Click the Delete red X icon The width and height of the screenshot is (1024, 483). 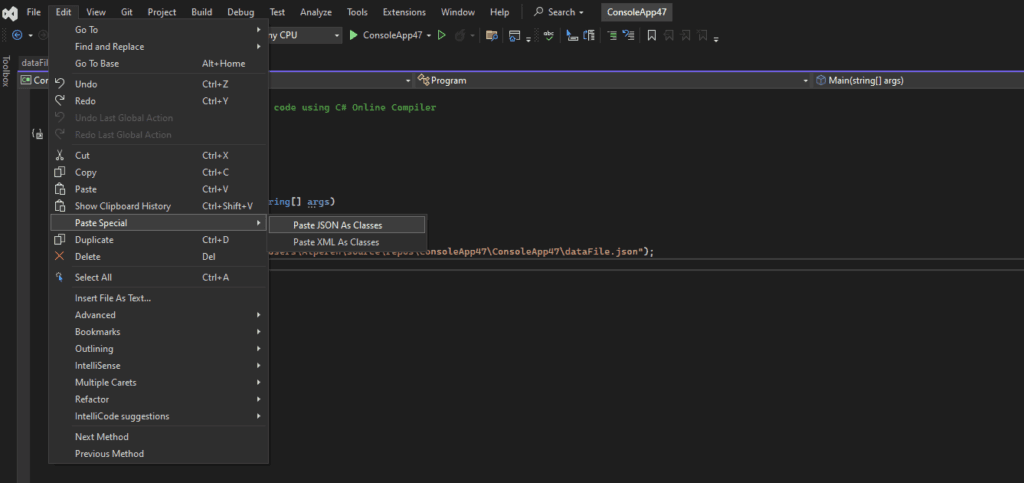(59, 257)
